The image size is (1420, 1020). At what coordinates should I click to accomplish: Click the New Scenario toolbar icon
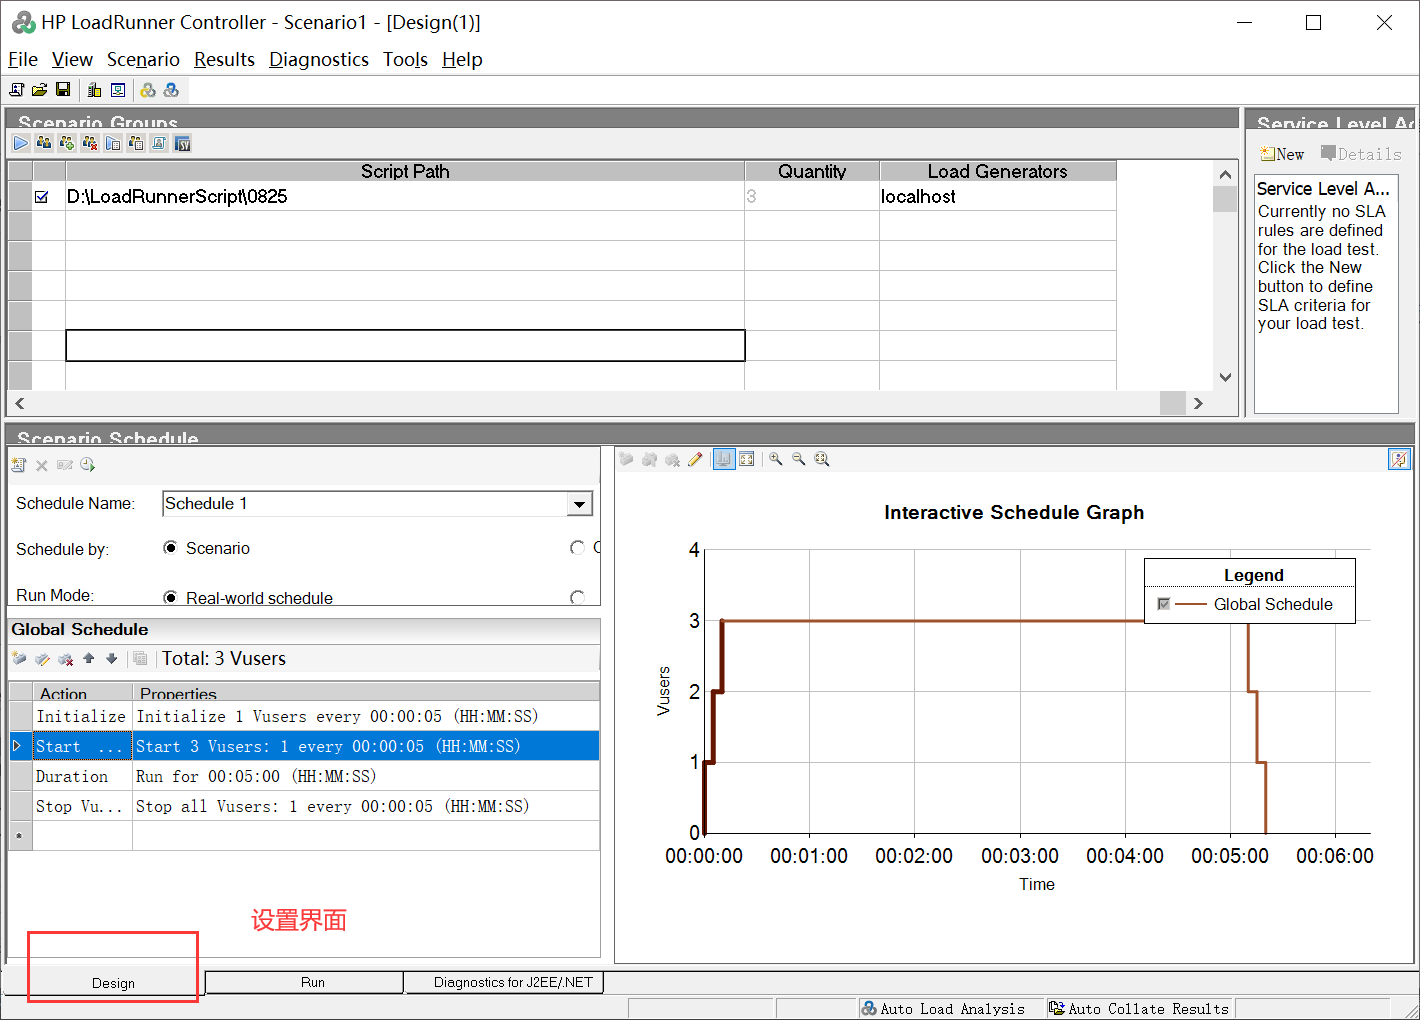pyautogui.click(x=17, y=90)
